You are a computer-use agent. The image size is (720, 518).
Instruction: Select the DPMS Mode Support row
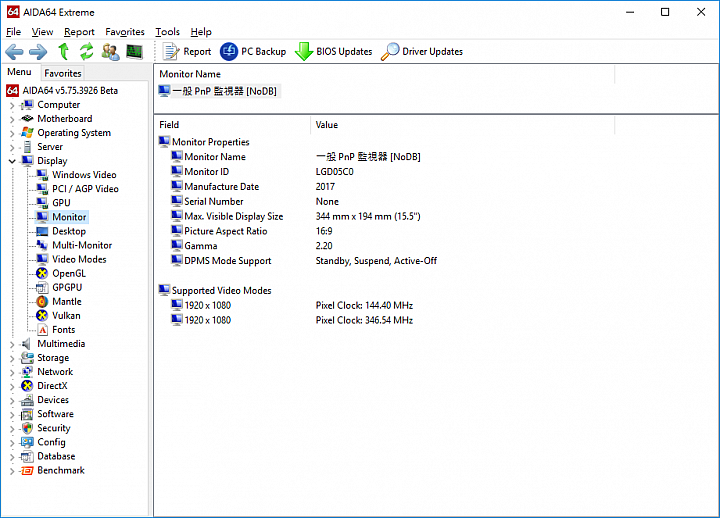coord(304,261)
